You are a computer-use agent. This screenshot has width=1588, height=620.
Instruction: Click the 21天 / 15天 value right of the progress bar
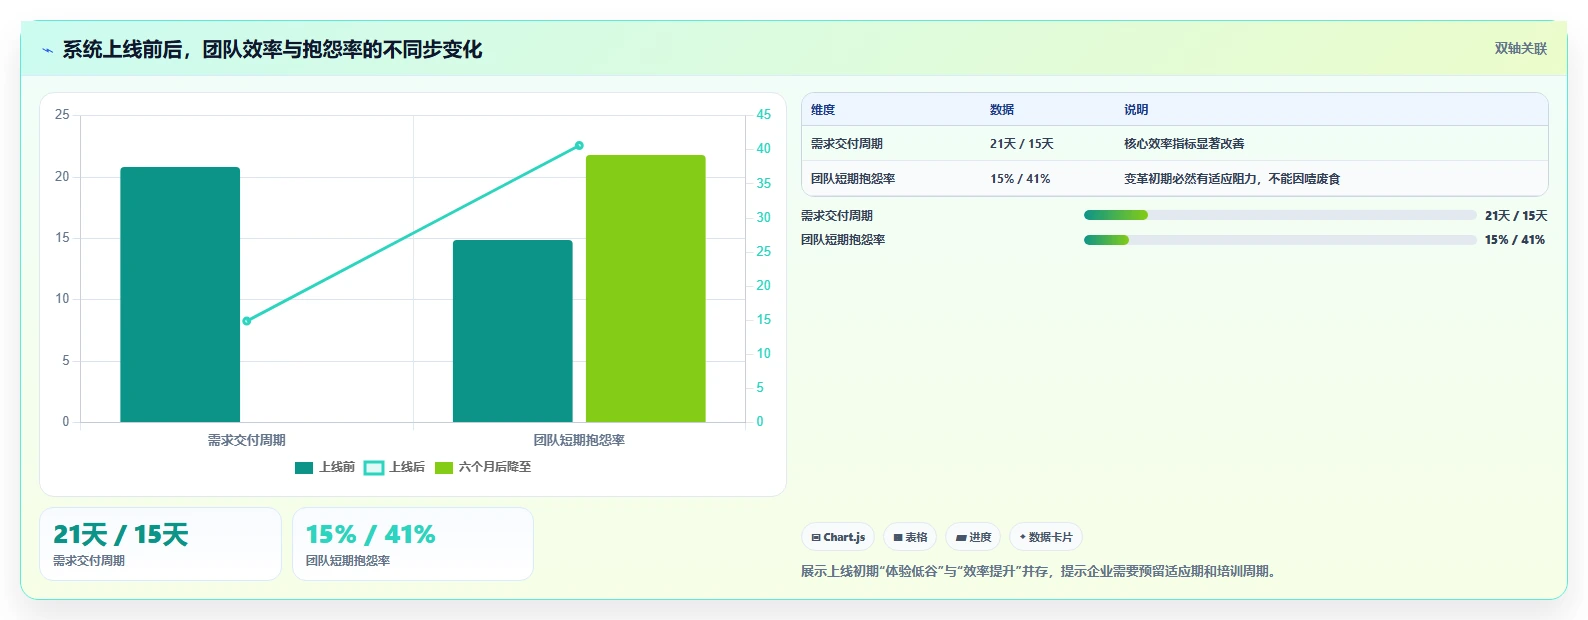pyautogui.click(x=1516, y=216)
